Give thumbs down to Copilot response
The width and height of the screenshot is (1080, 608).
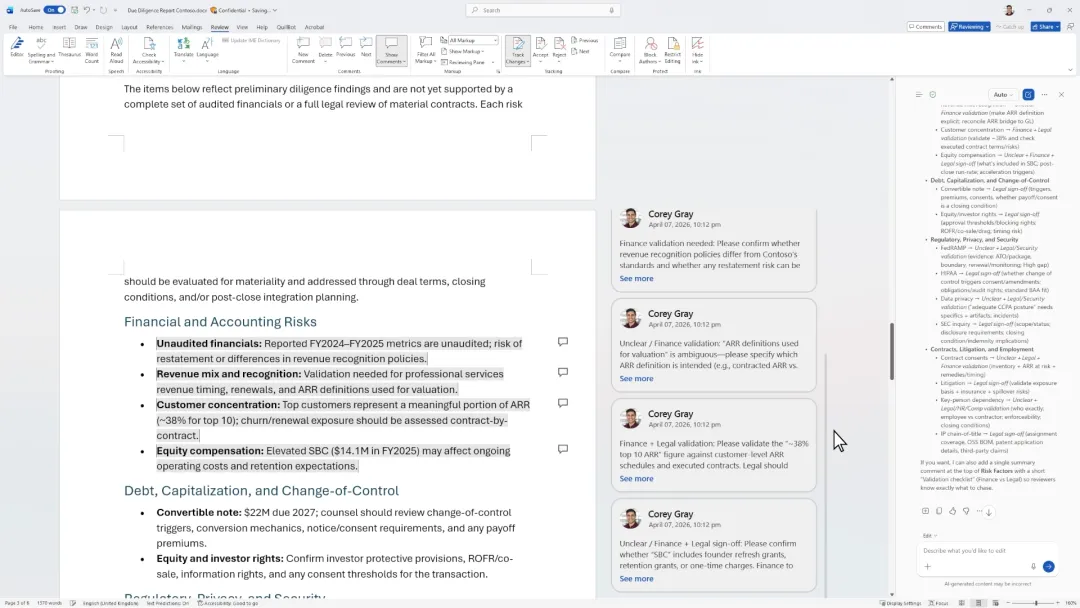966,511
